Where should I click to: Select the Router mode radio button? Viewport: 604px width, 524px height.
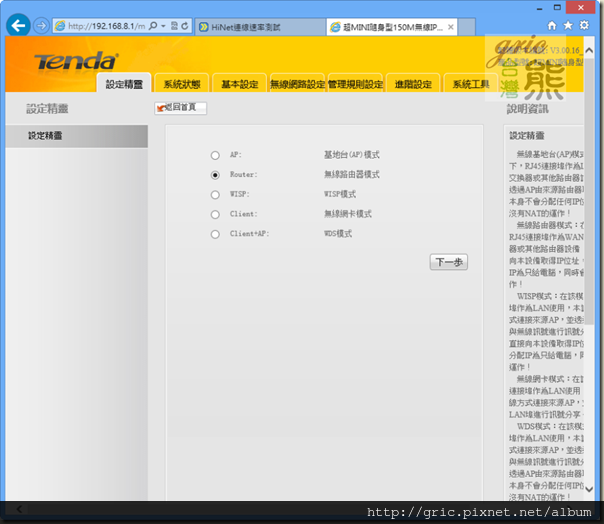(x=215, y=175)
